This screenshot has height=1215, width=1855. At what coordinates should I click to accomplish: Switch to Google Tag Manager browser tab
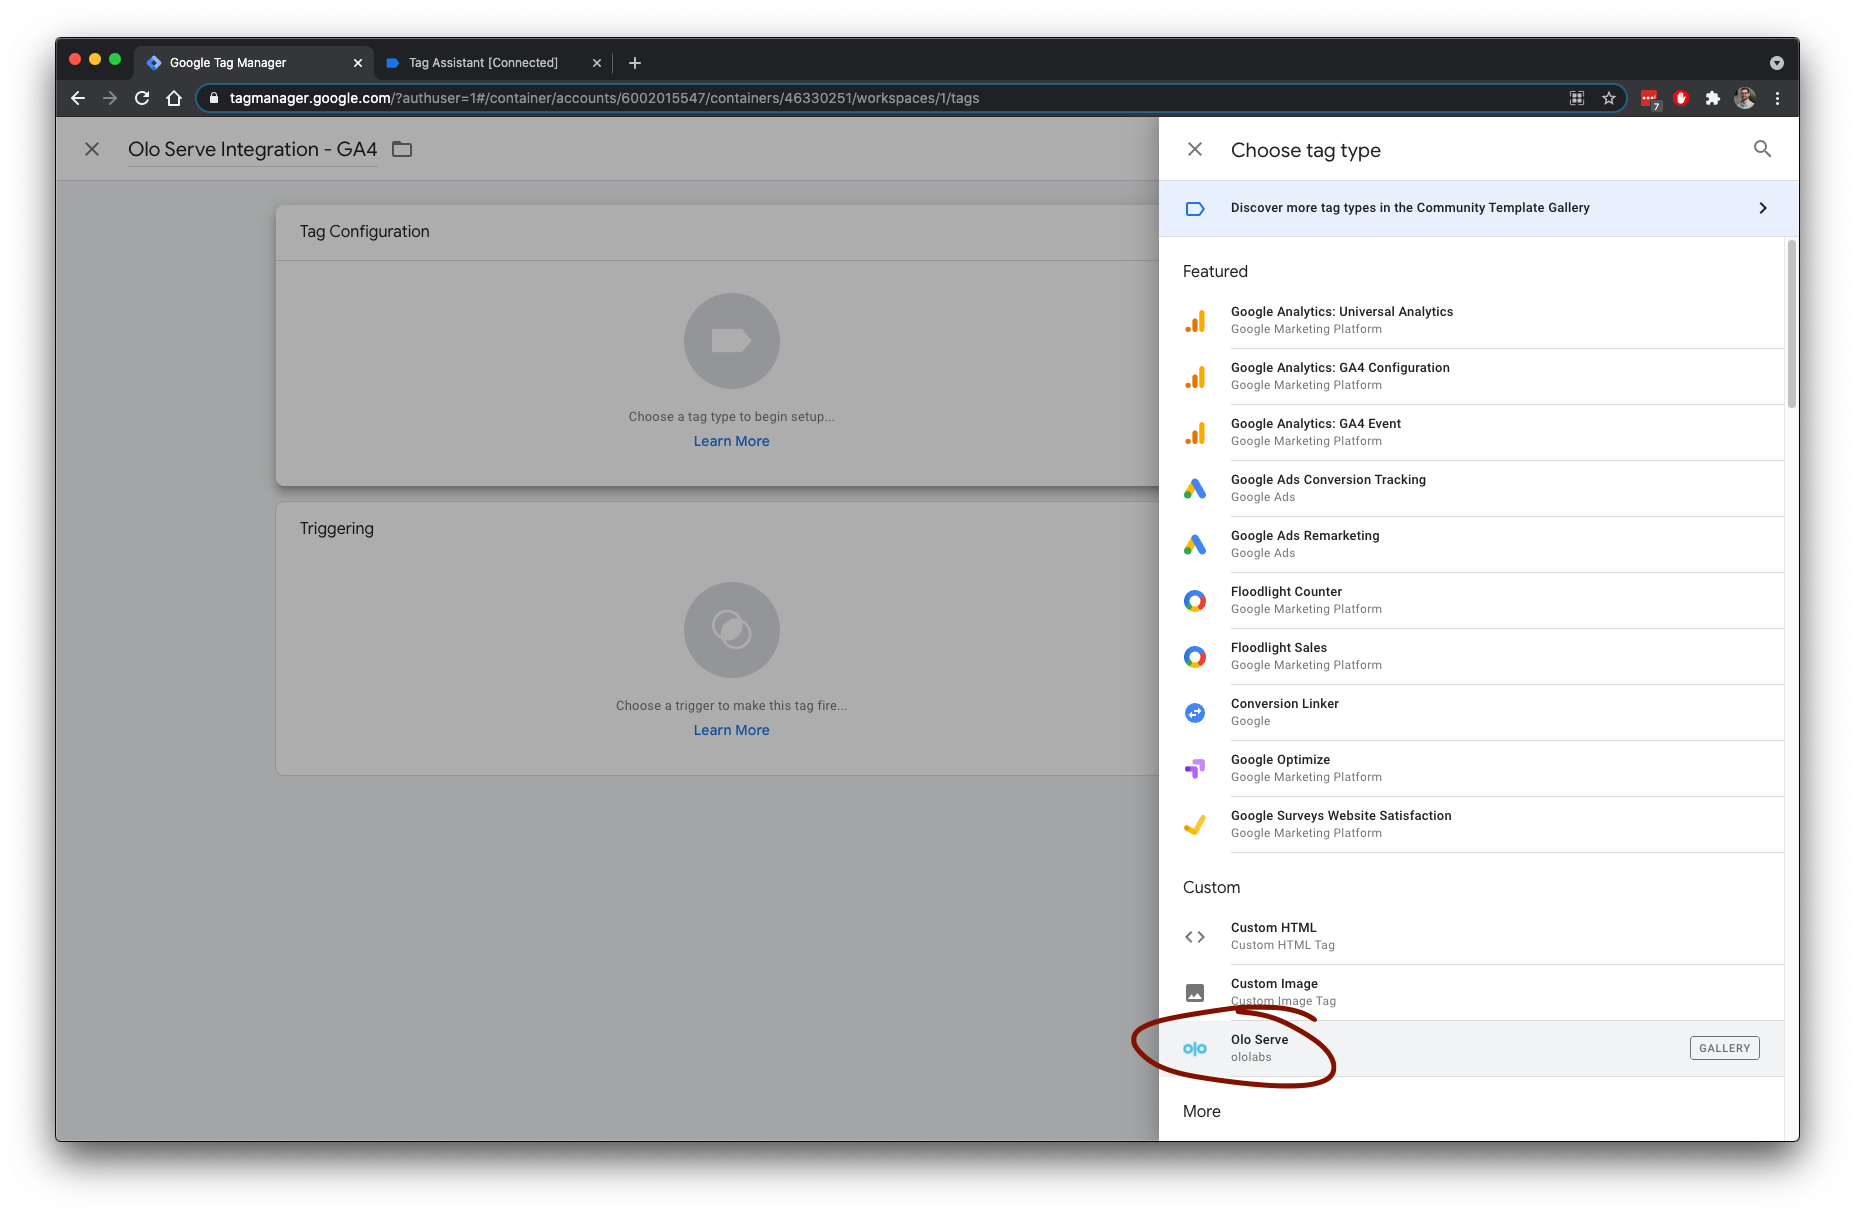(x=254, y=62)
